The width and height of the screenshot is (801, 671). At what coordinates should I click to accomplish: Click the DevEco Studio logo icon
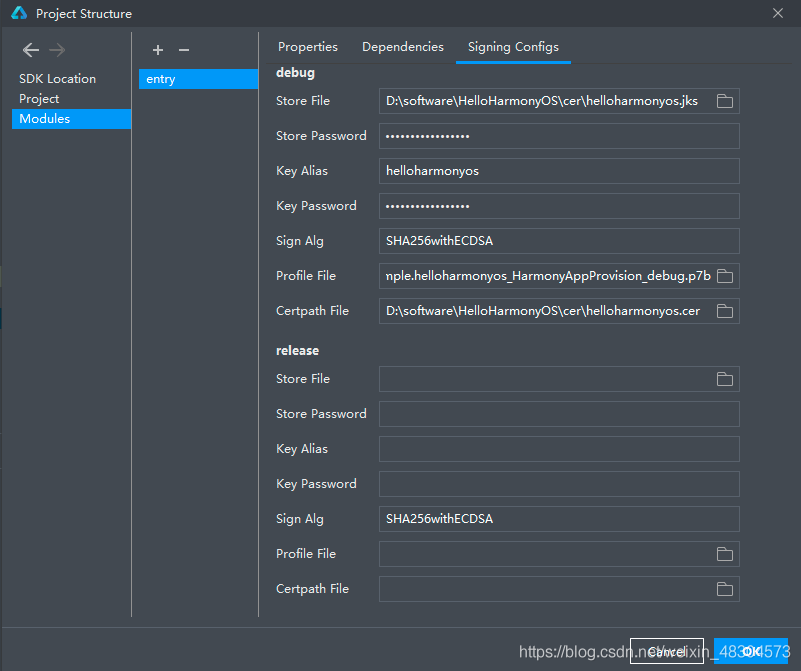(x=19, y=13)
